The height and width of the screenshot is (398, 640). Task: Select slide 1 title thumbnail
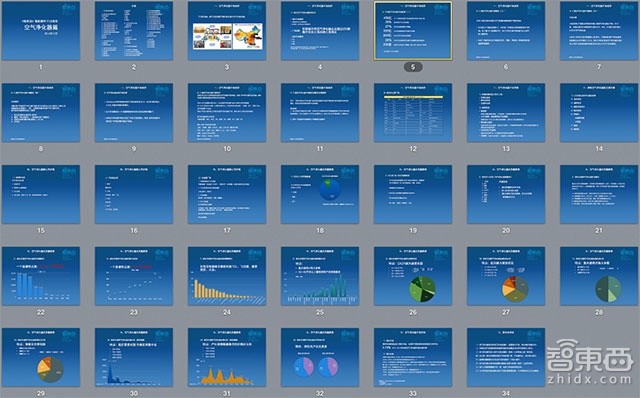coord(41,31)
